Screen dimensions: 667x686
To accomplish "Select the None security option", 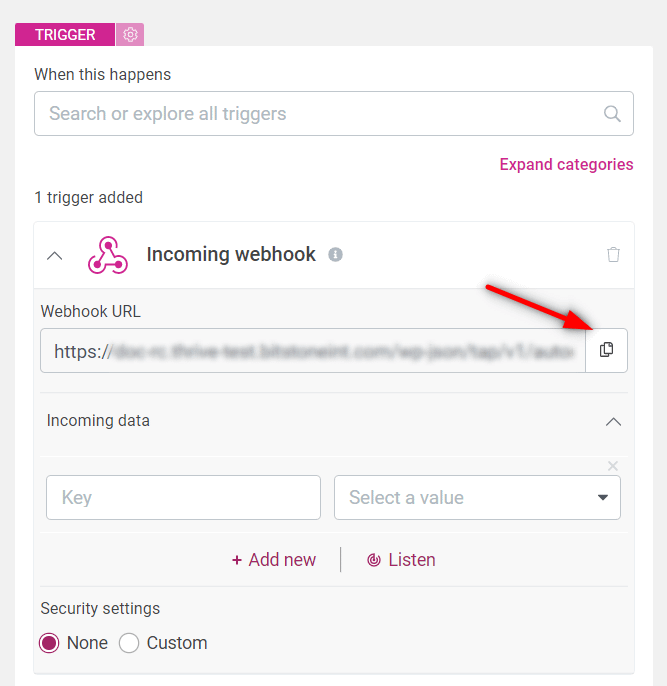I will (49, 643).
